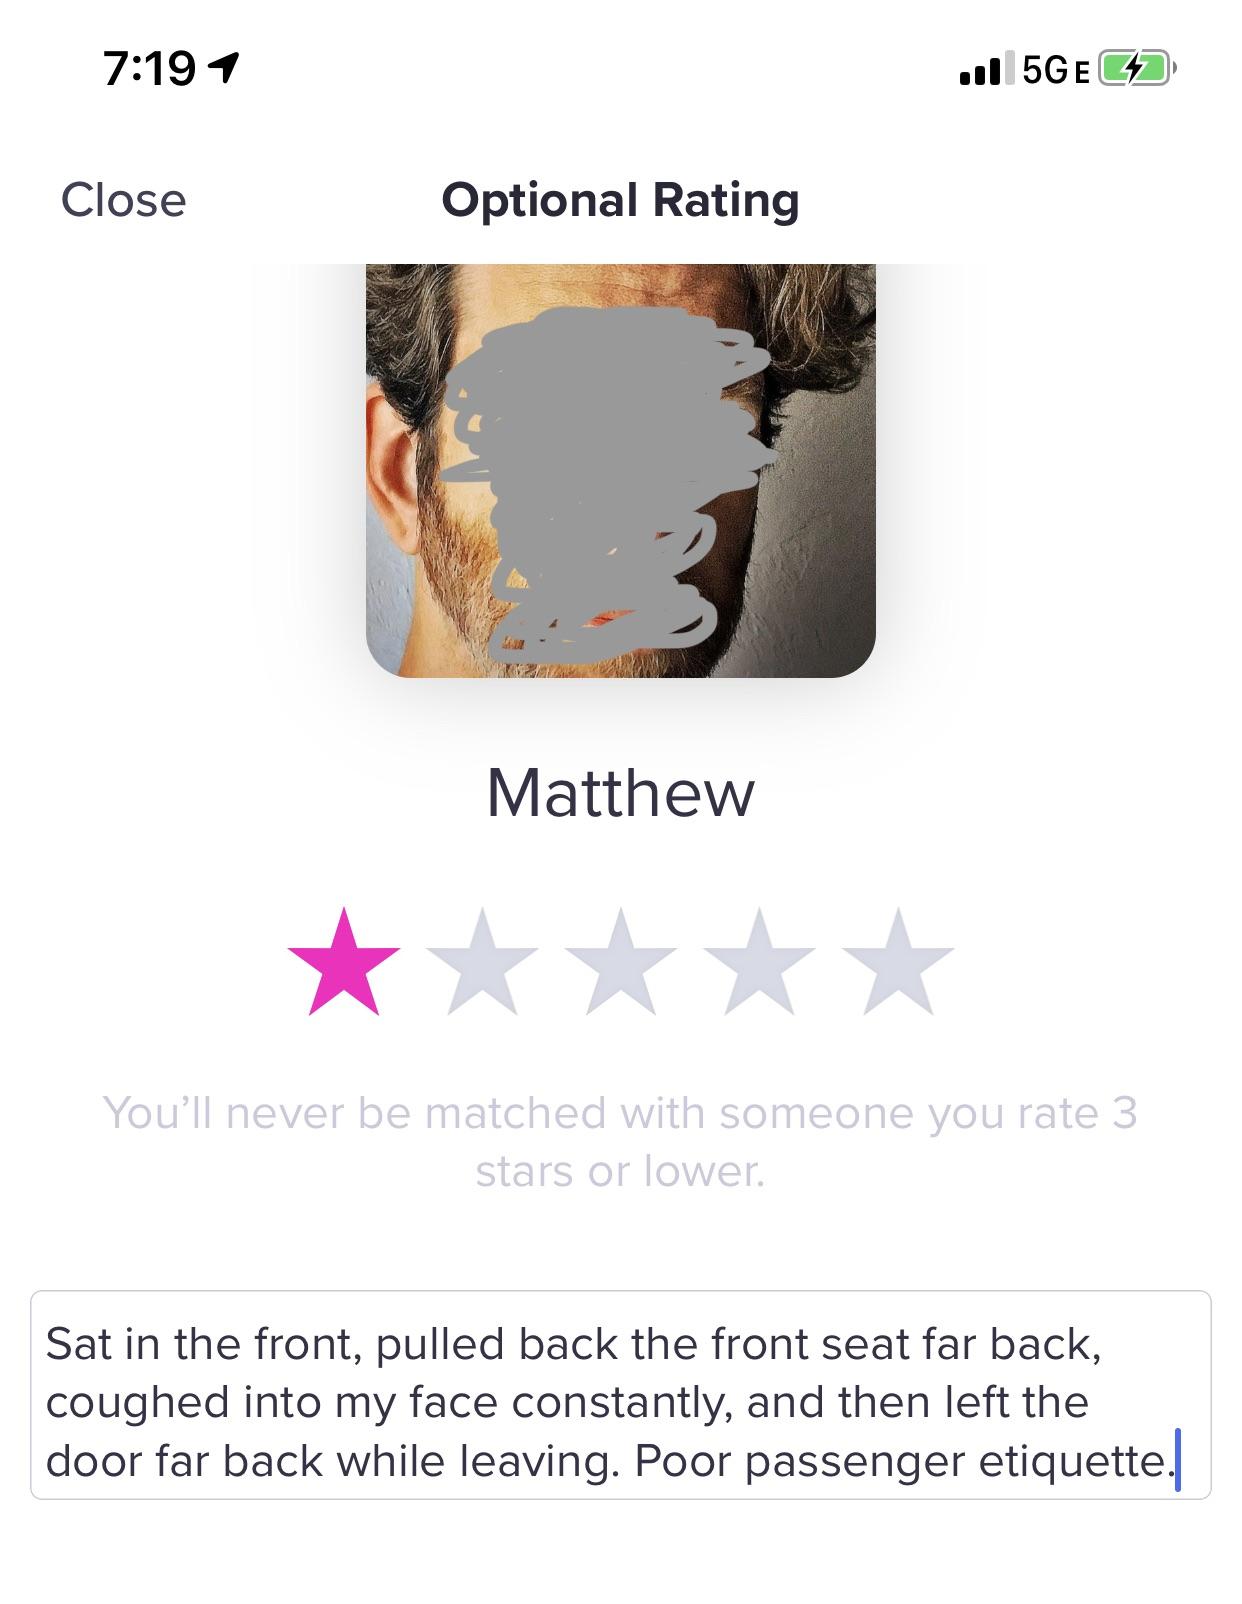Tap the first pink star
The height and width of the screenshot is (1604, 1242).
pos(343,962)
